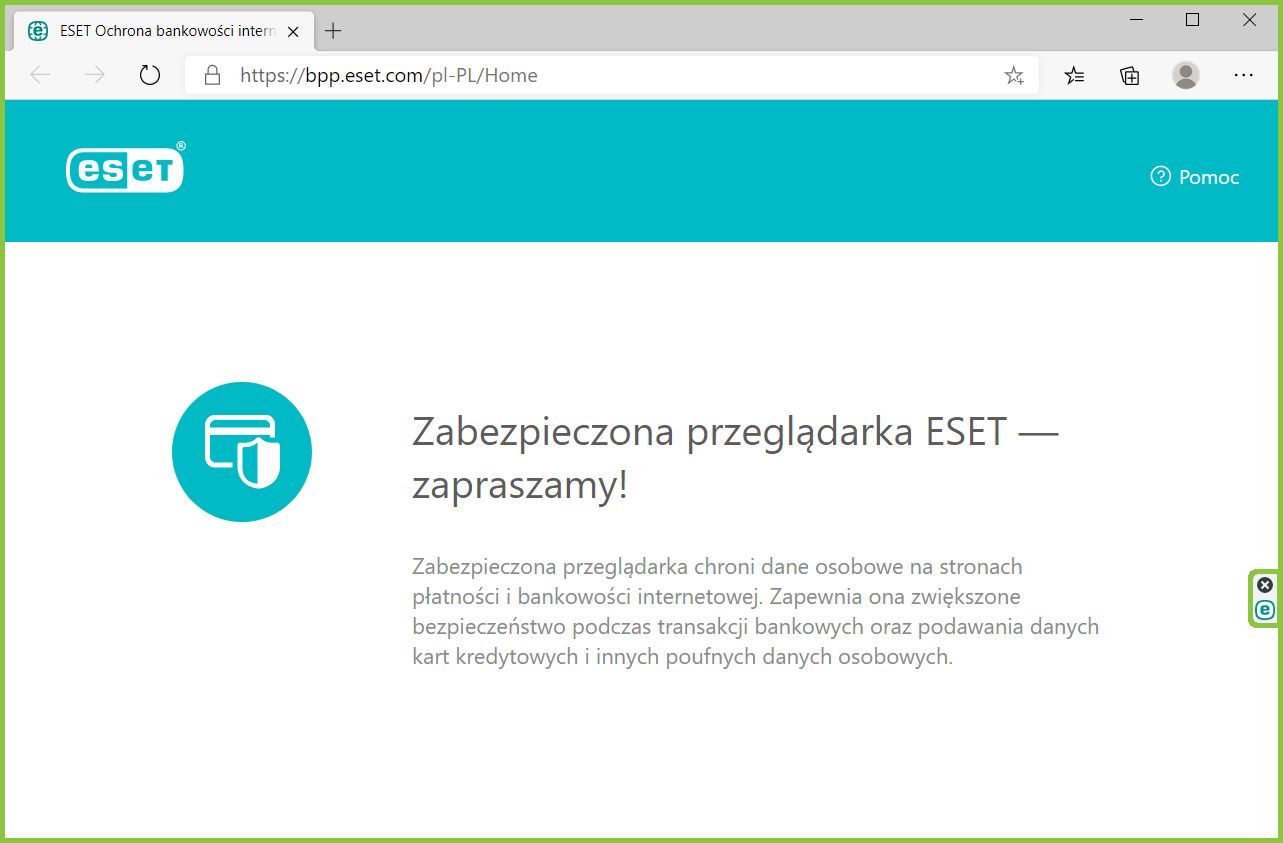Click the ESET favicon in the tab
This screenshot has width=1283, height=843.
(x=38, y=31)
